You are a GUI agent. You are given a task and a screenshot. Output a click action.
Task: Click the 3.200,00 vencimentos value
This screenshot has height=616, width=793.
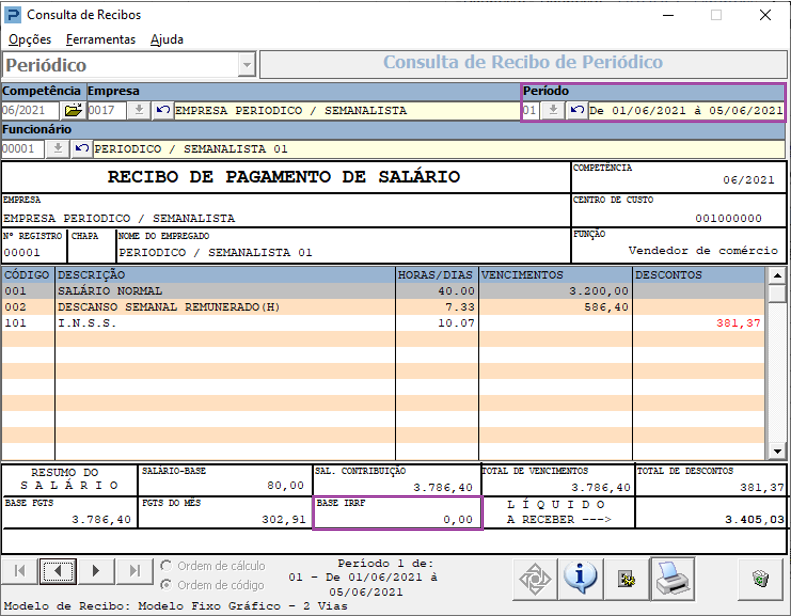[599, 291]
